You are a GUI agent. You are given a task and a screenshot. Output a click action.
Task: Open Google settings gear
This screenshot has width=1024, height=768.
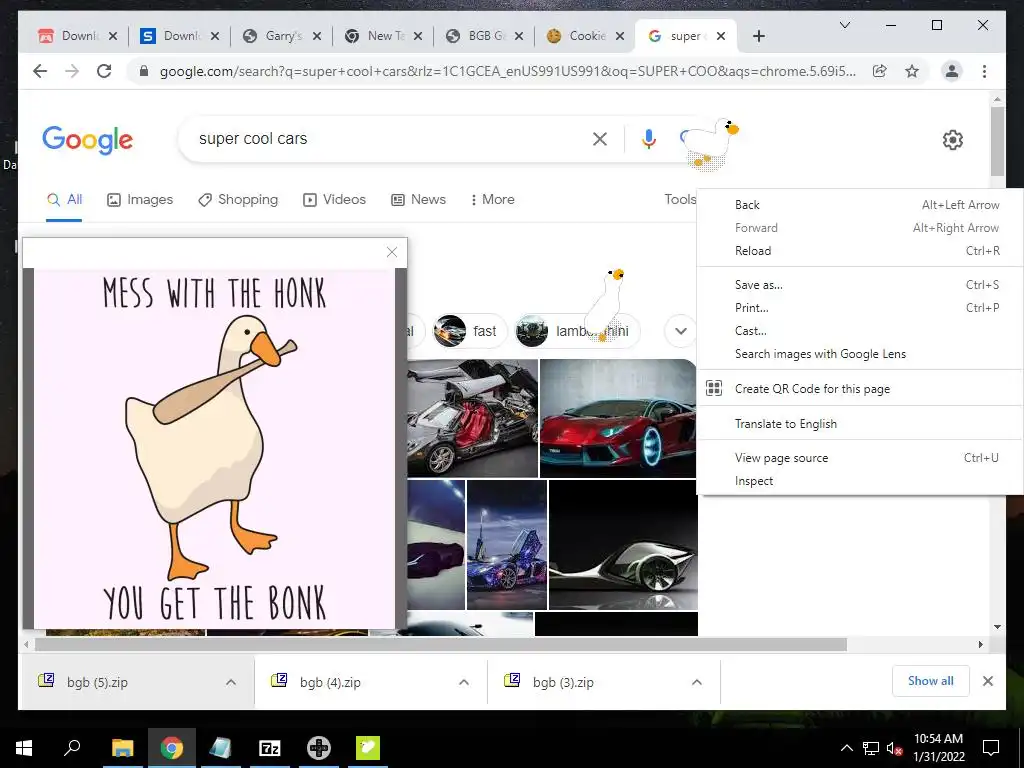[952, 140]
